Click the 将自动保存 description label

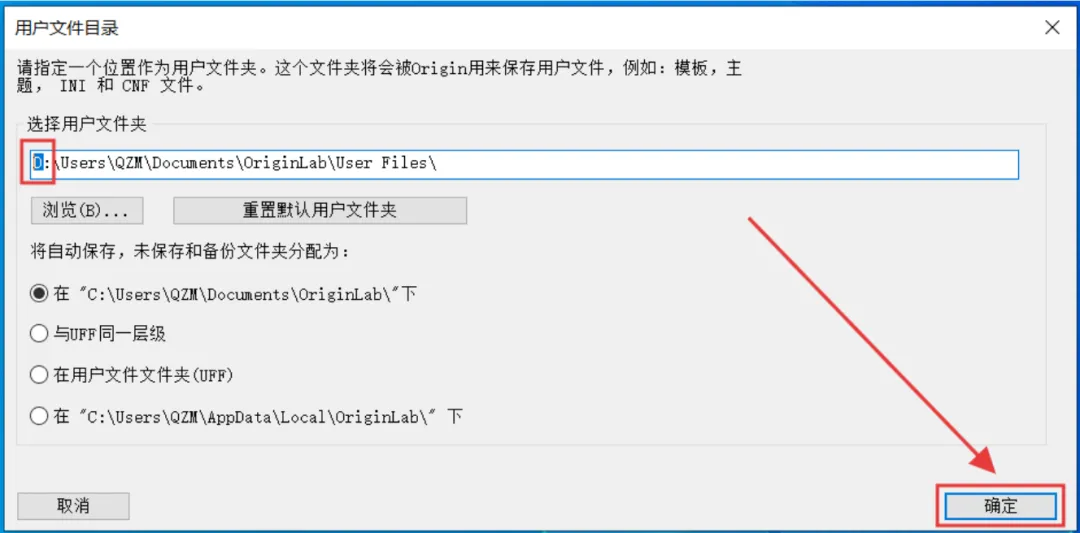coord(189,251)
